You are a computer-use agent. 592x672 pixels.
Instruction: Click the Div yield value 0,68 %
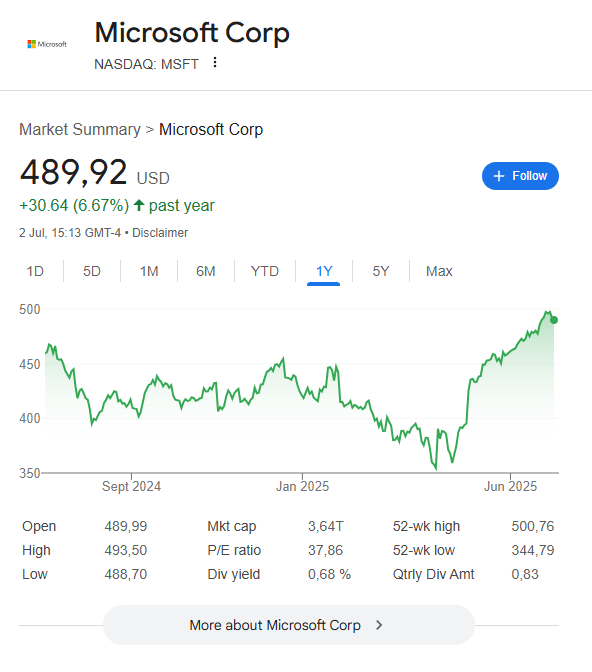(329, 574)
